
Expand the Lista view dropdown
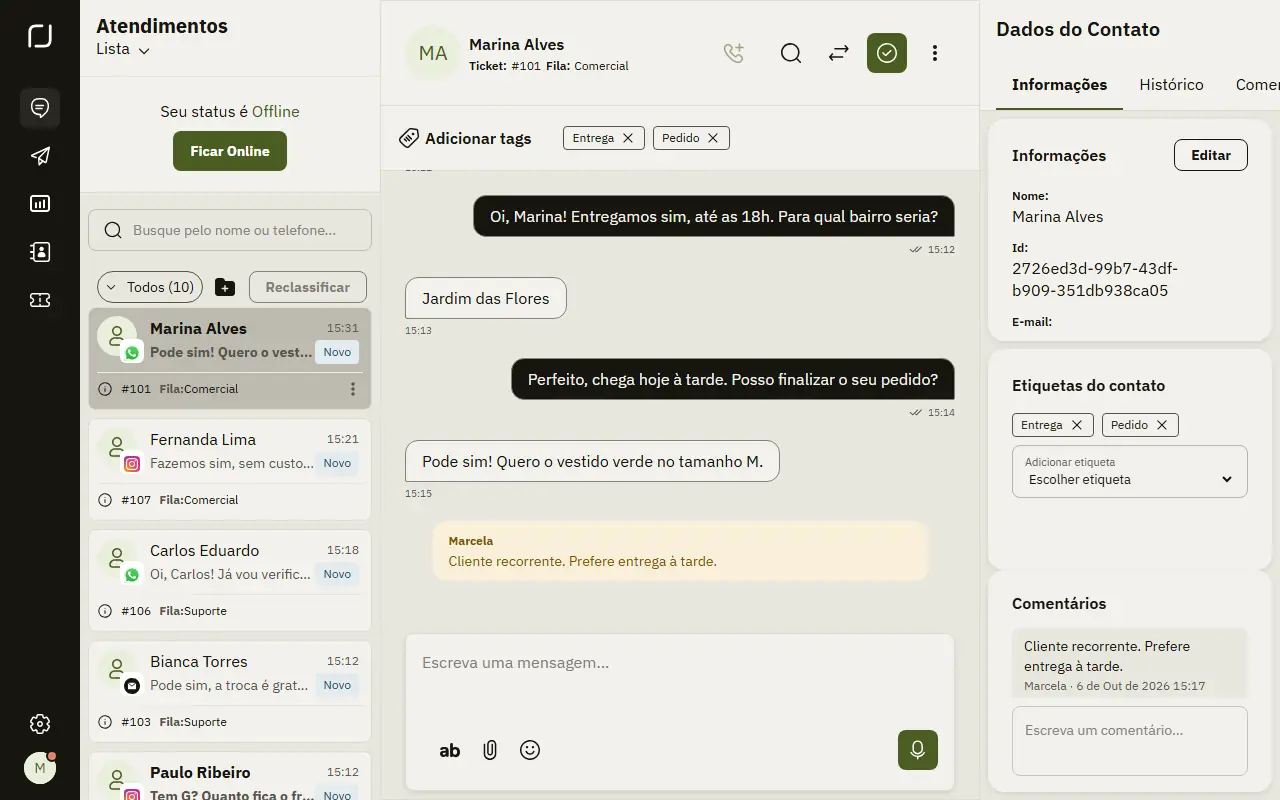[x=123, y=49]
